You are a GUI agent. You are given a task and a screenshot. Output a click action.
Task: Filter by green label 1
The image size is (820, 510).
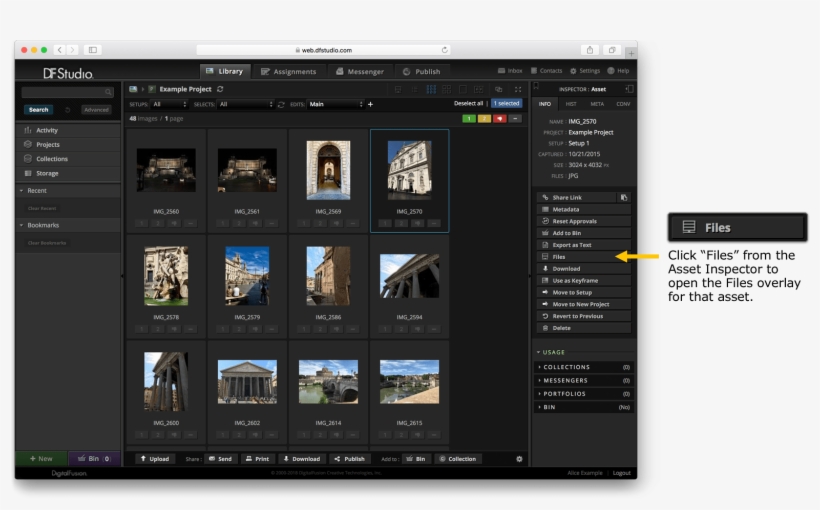(469, 119)
